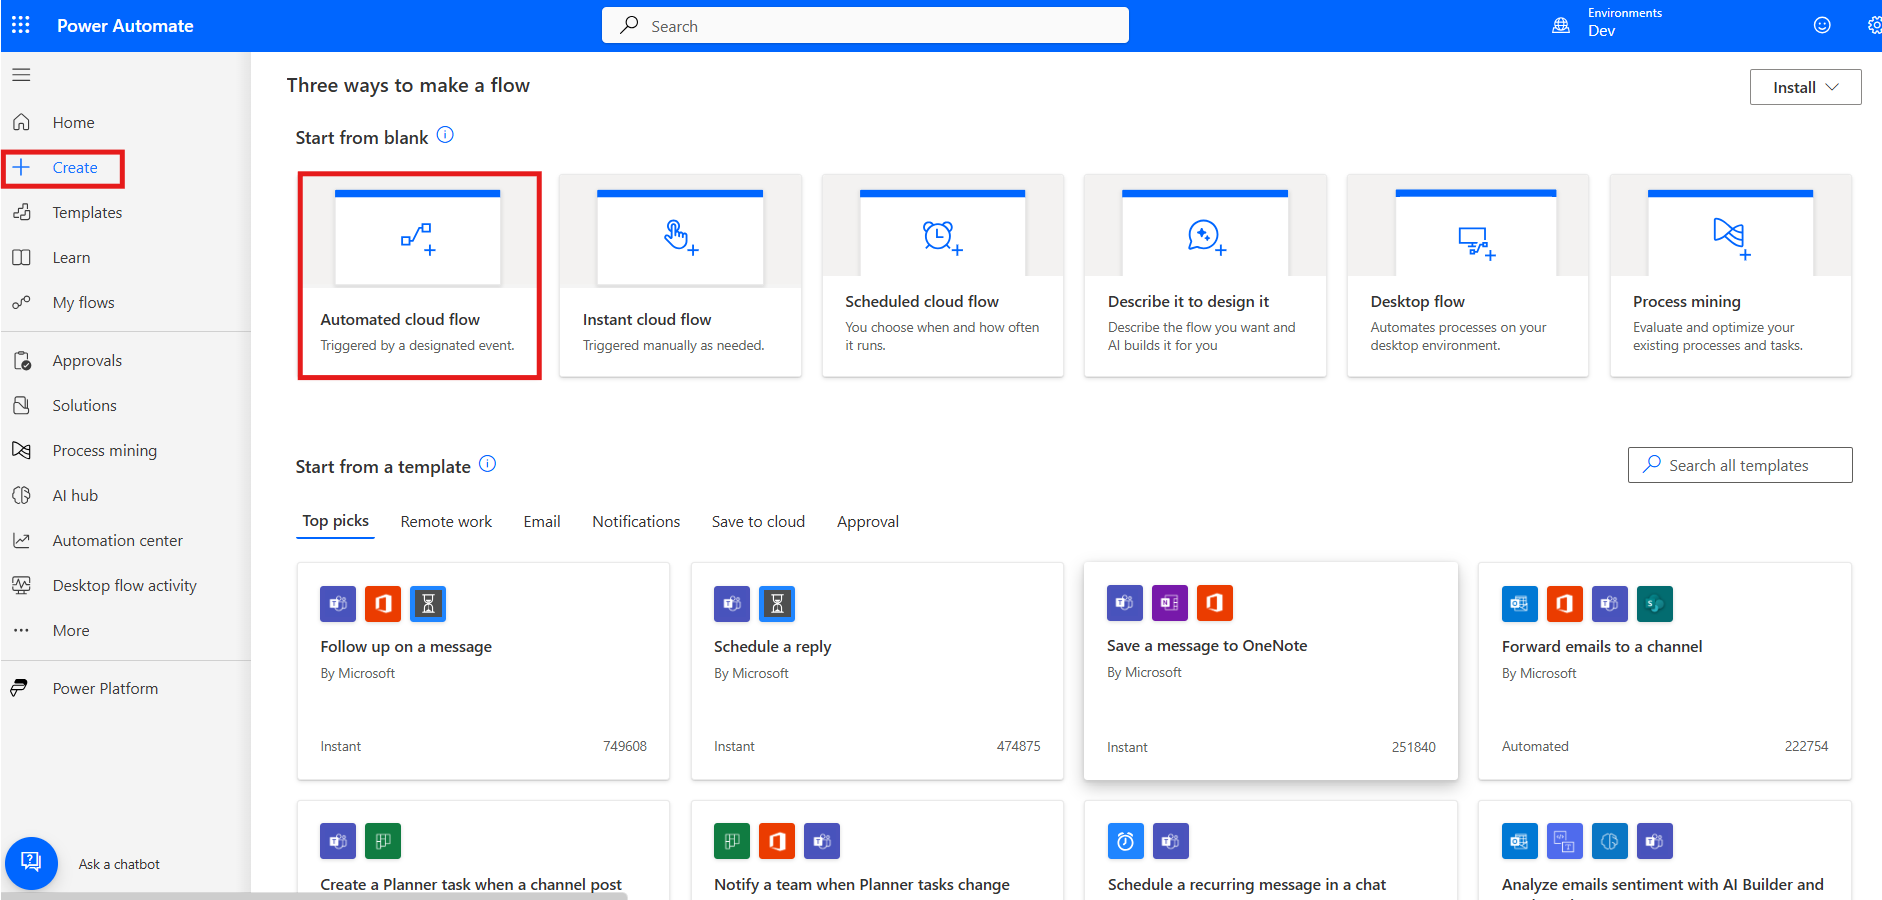Go to Templates in the sidebar
The width and height of the screenshot is (1882, 900).
(x=87, y=213)
